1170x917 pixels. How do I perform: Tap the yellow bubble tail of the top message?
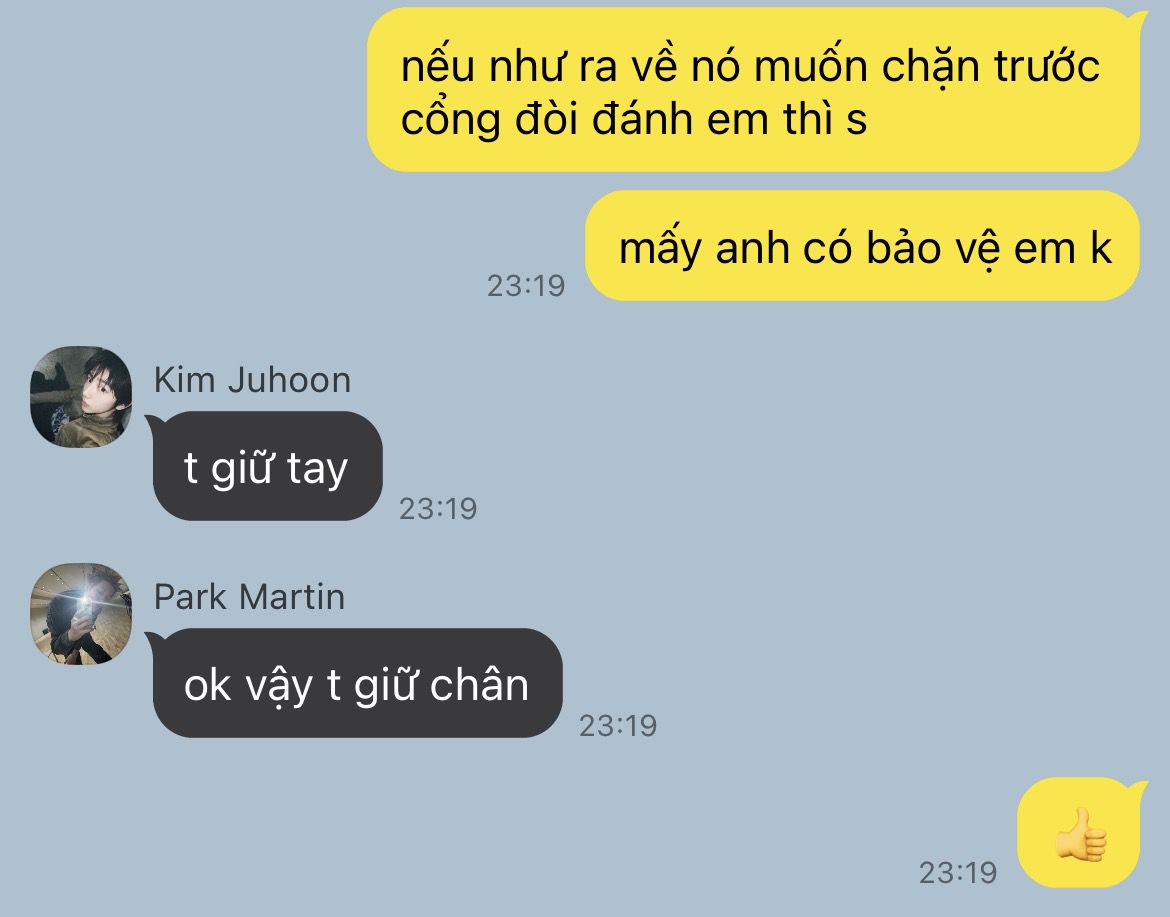[x=1139, y=21]
